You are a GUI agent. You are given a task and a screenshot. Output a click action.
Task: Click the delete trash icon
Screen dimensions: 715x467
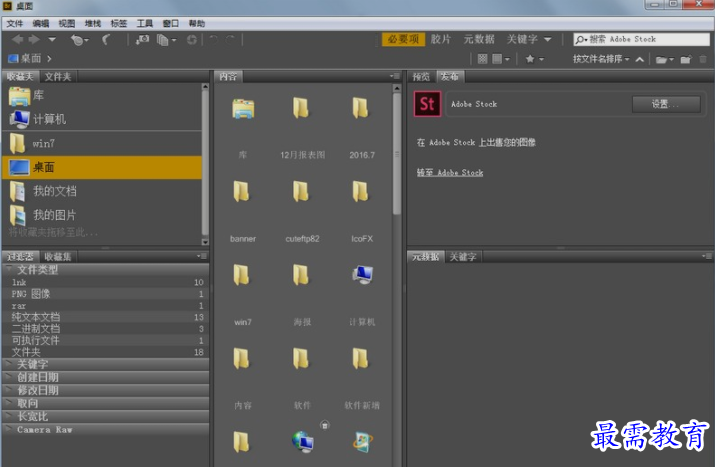(703, 59)
